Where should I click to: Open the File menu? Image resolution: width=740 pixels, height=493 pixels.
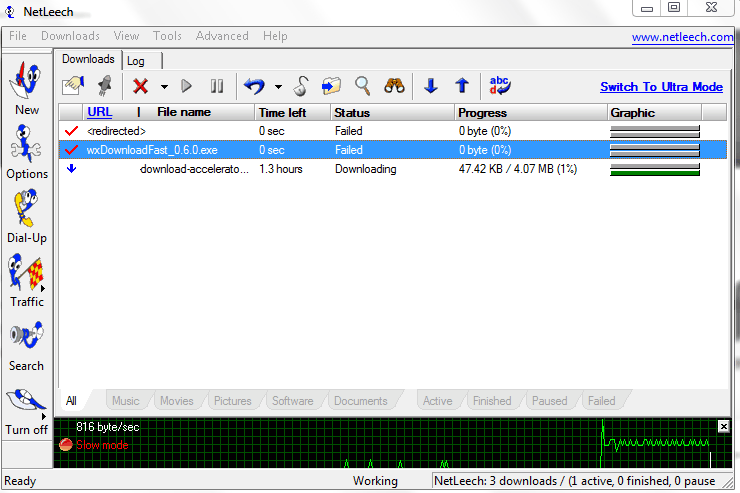point(18,36)
